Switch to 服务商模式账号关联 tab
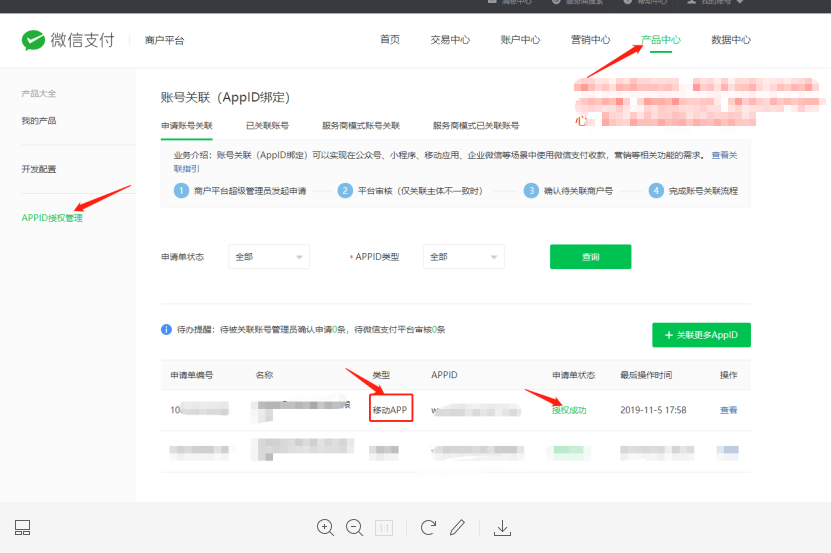The width and height of the screenshot is (832, 553). [361, 126]
